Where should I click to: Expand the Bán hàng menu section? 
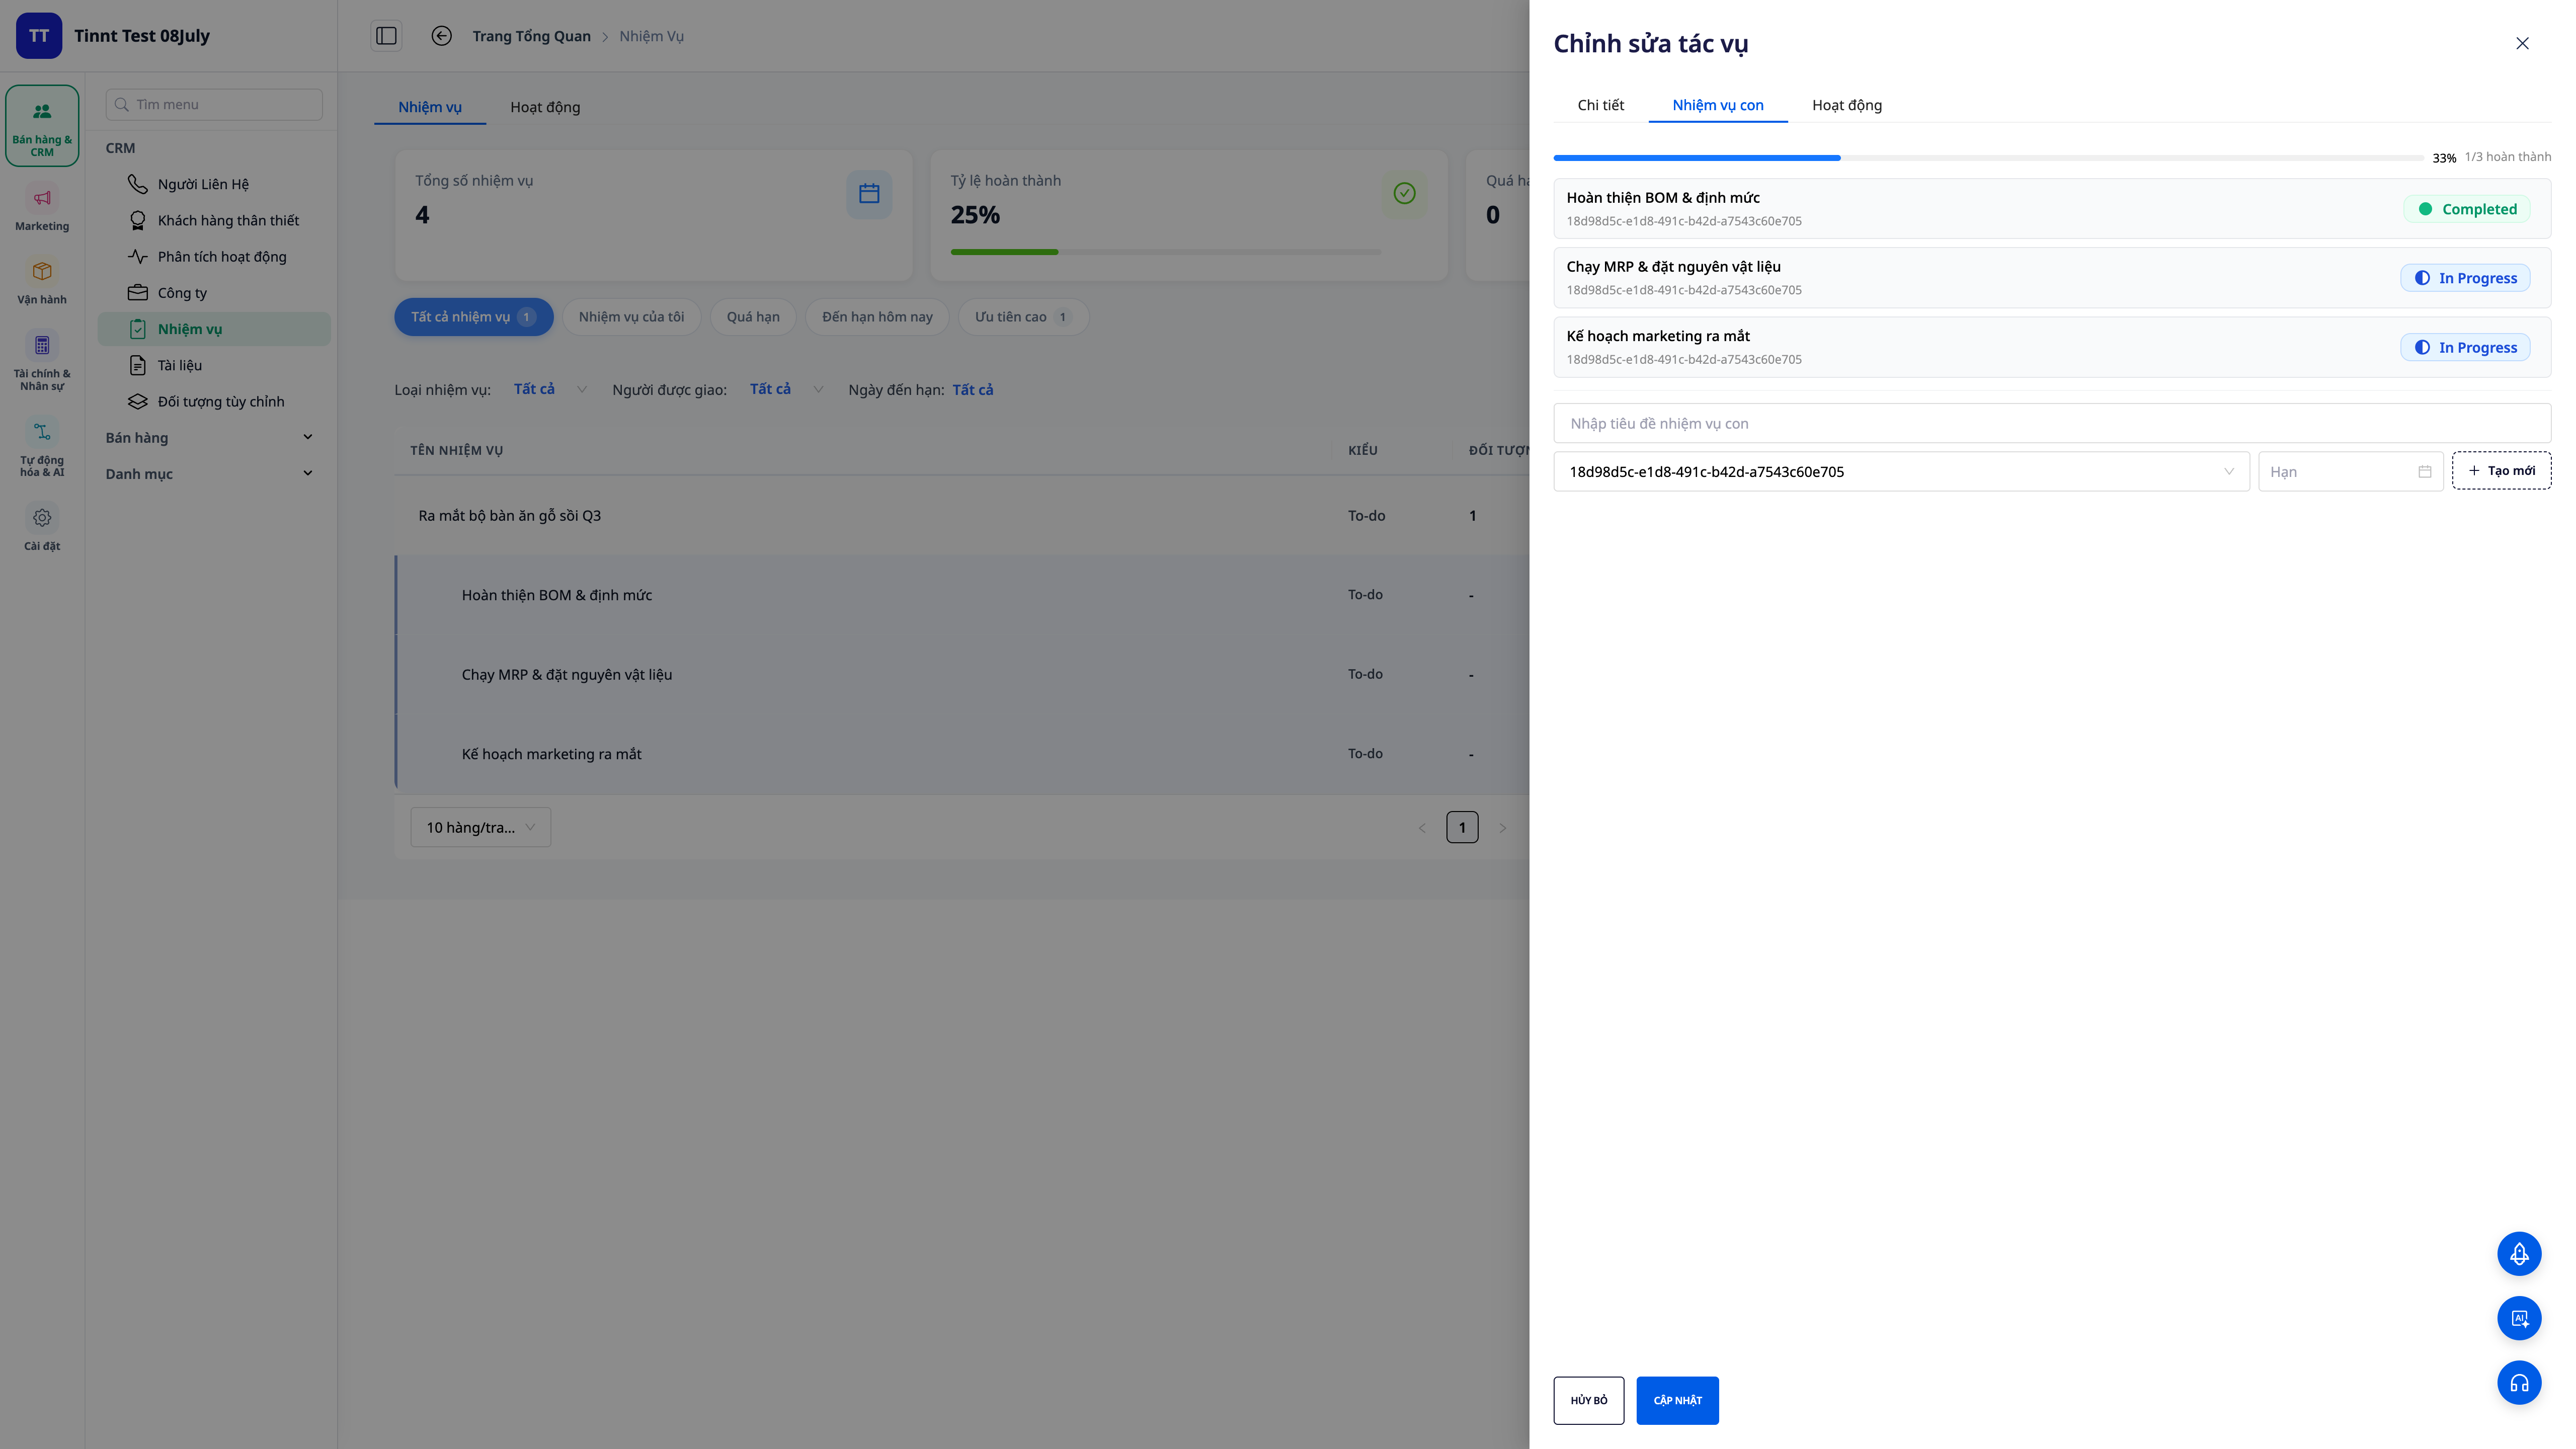click(x=210, y=437)
